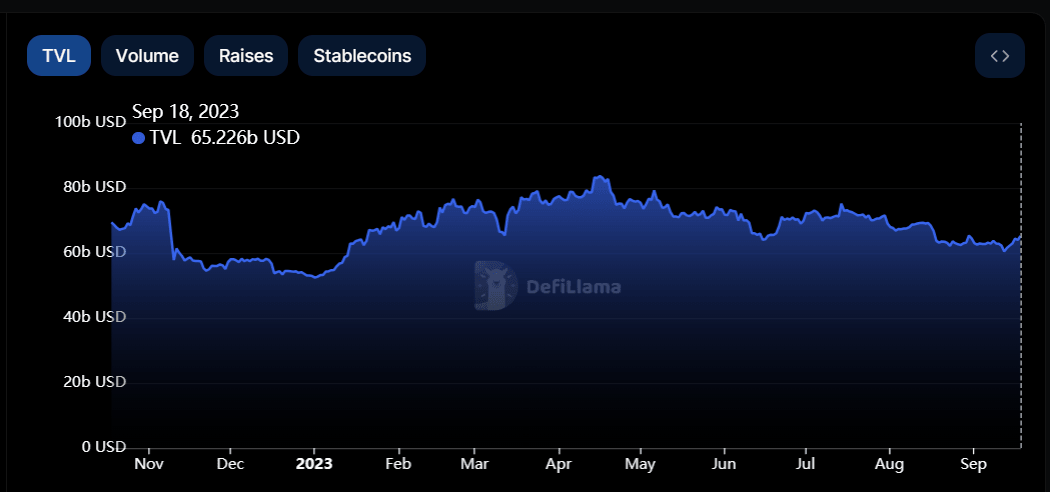This screenshot has height=492, width=1050.
Task: Click the '20b USD' axis label
Action: click(x=96, y=382)
